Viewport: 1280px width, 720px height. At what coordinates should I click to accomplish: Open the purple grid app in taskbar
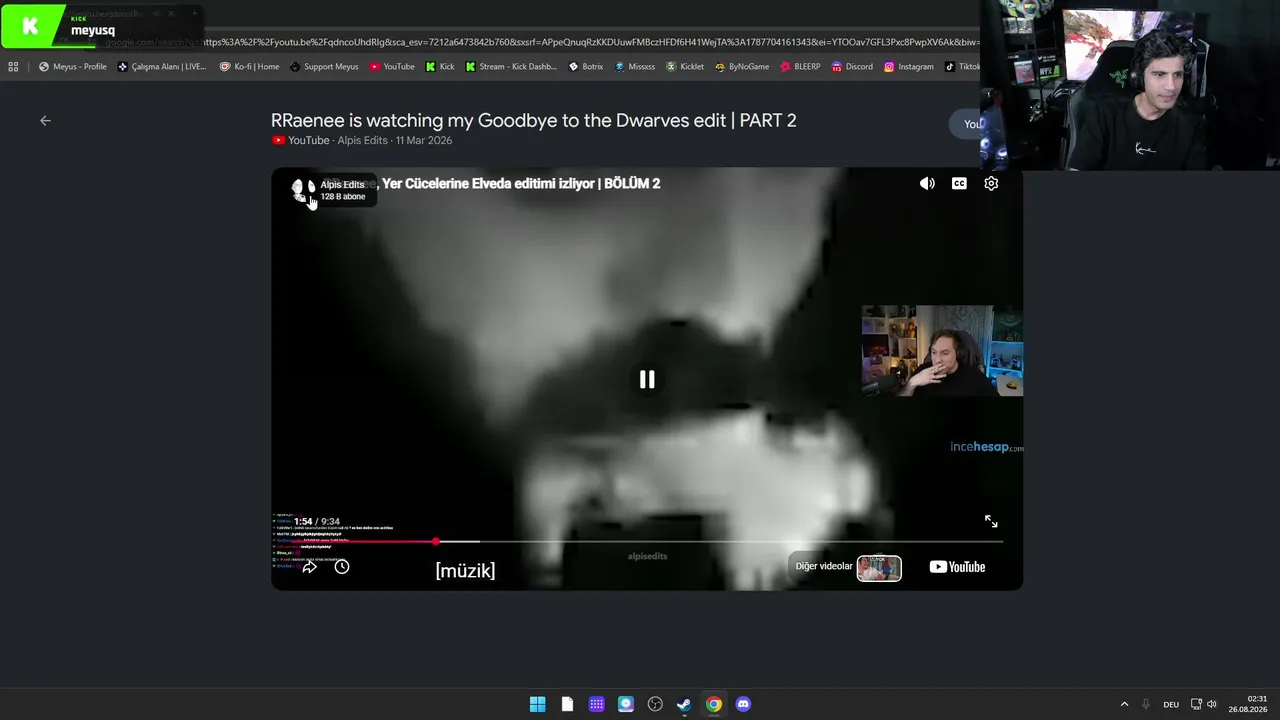coord(597,704)
